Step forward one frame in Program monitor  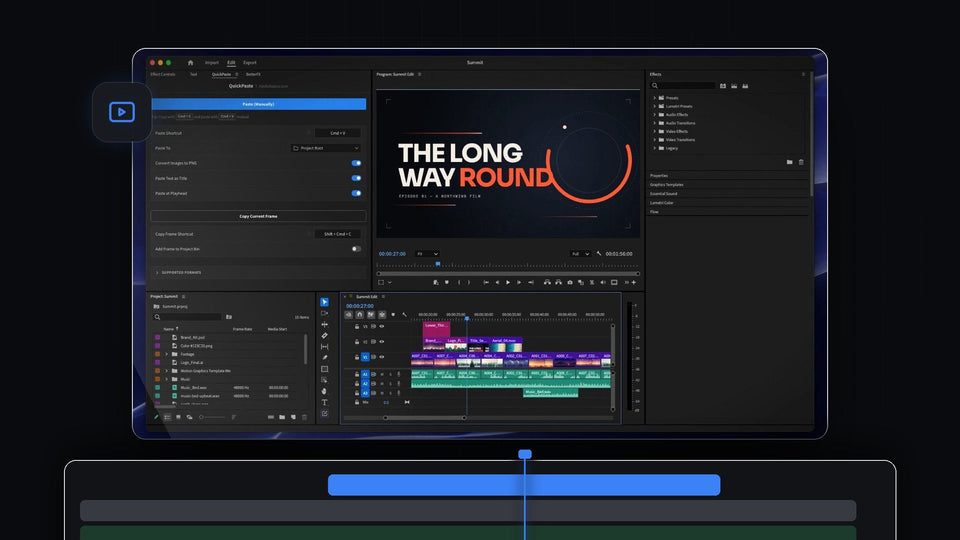point(519,282)
